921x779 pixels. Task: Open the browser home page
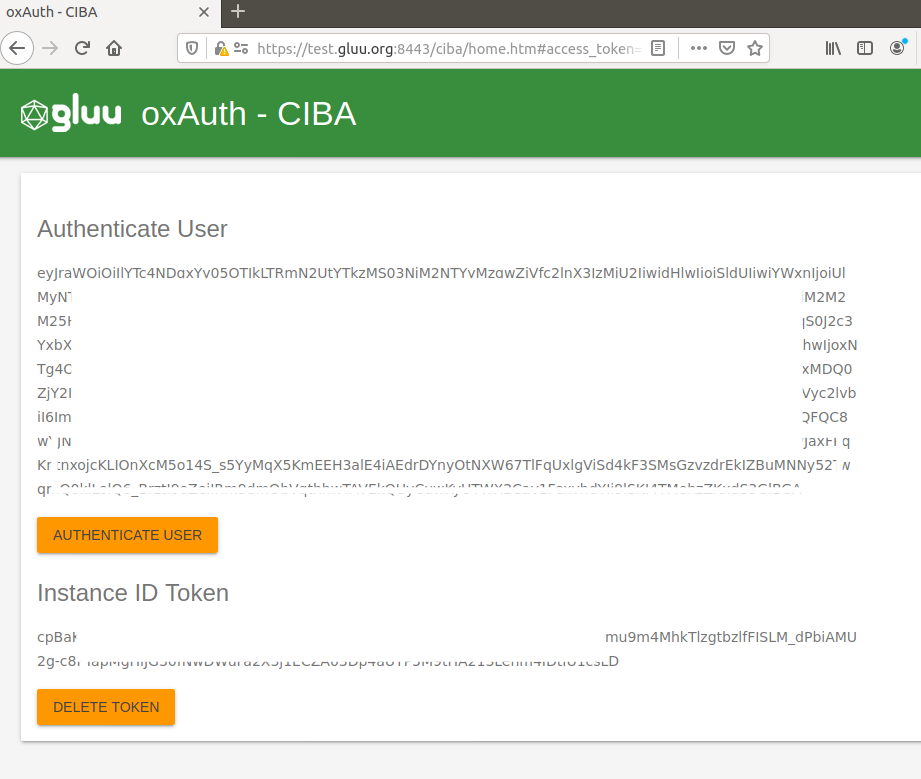coord(114,48)
